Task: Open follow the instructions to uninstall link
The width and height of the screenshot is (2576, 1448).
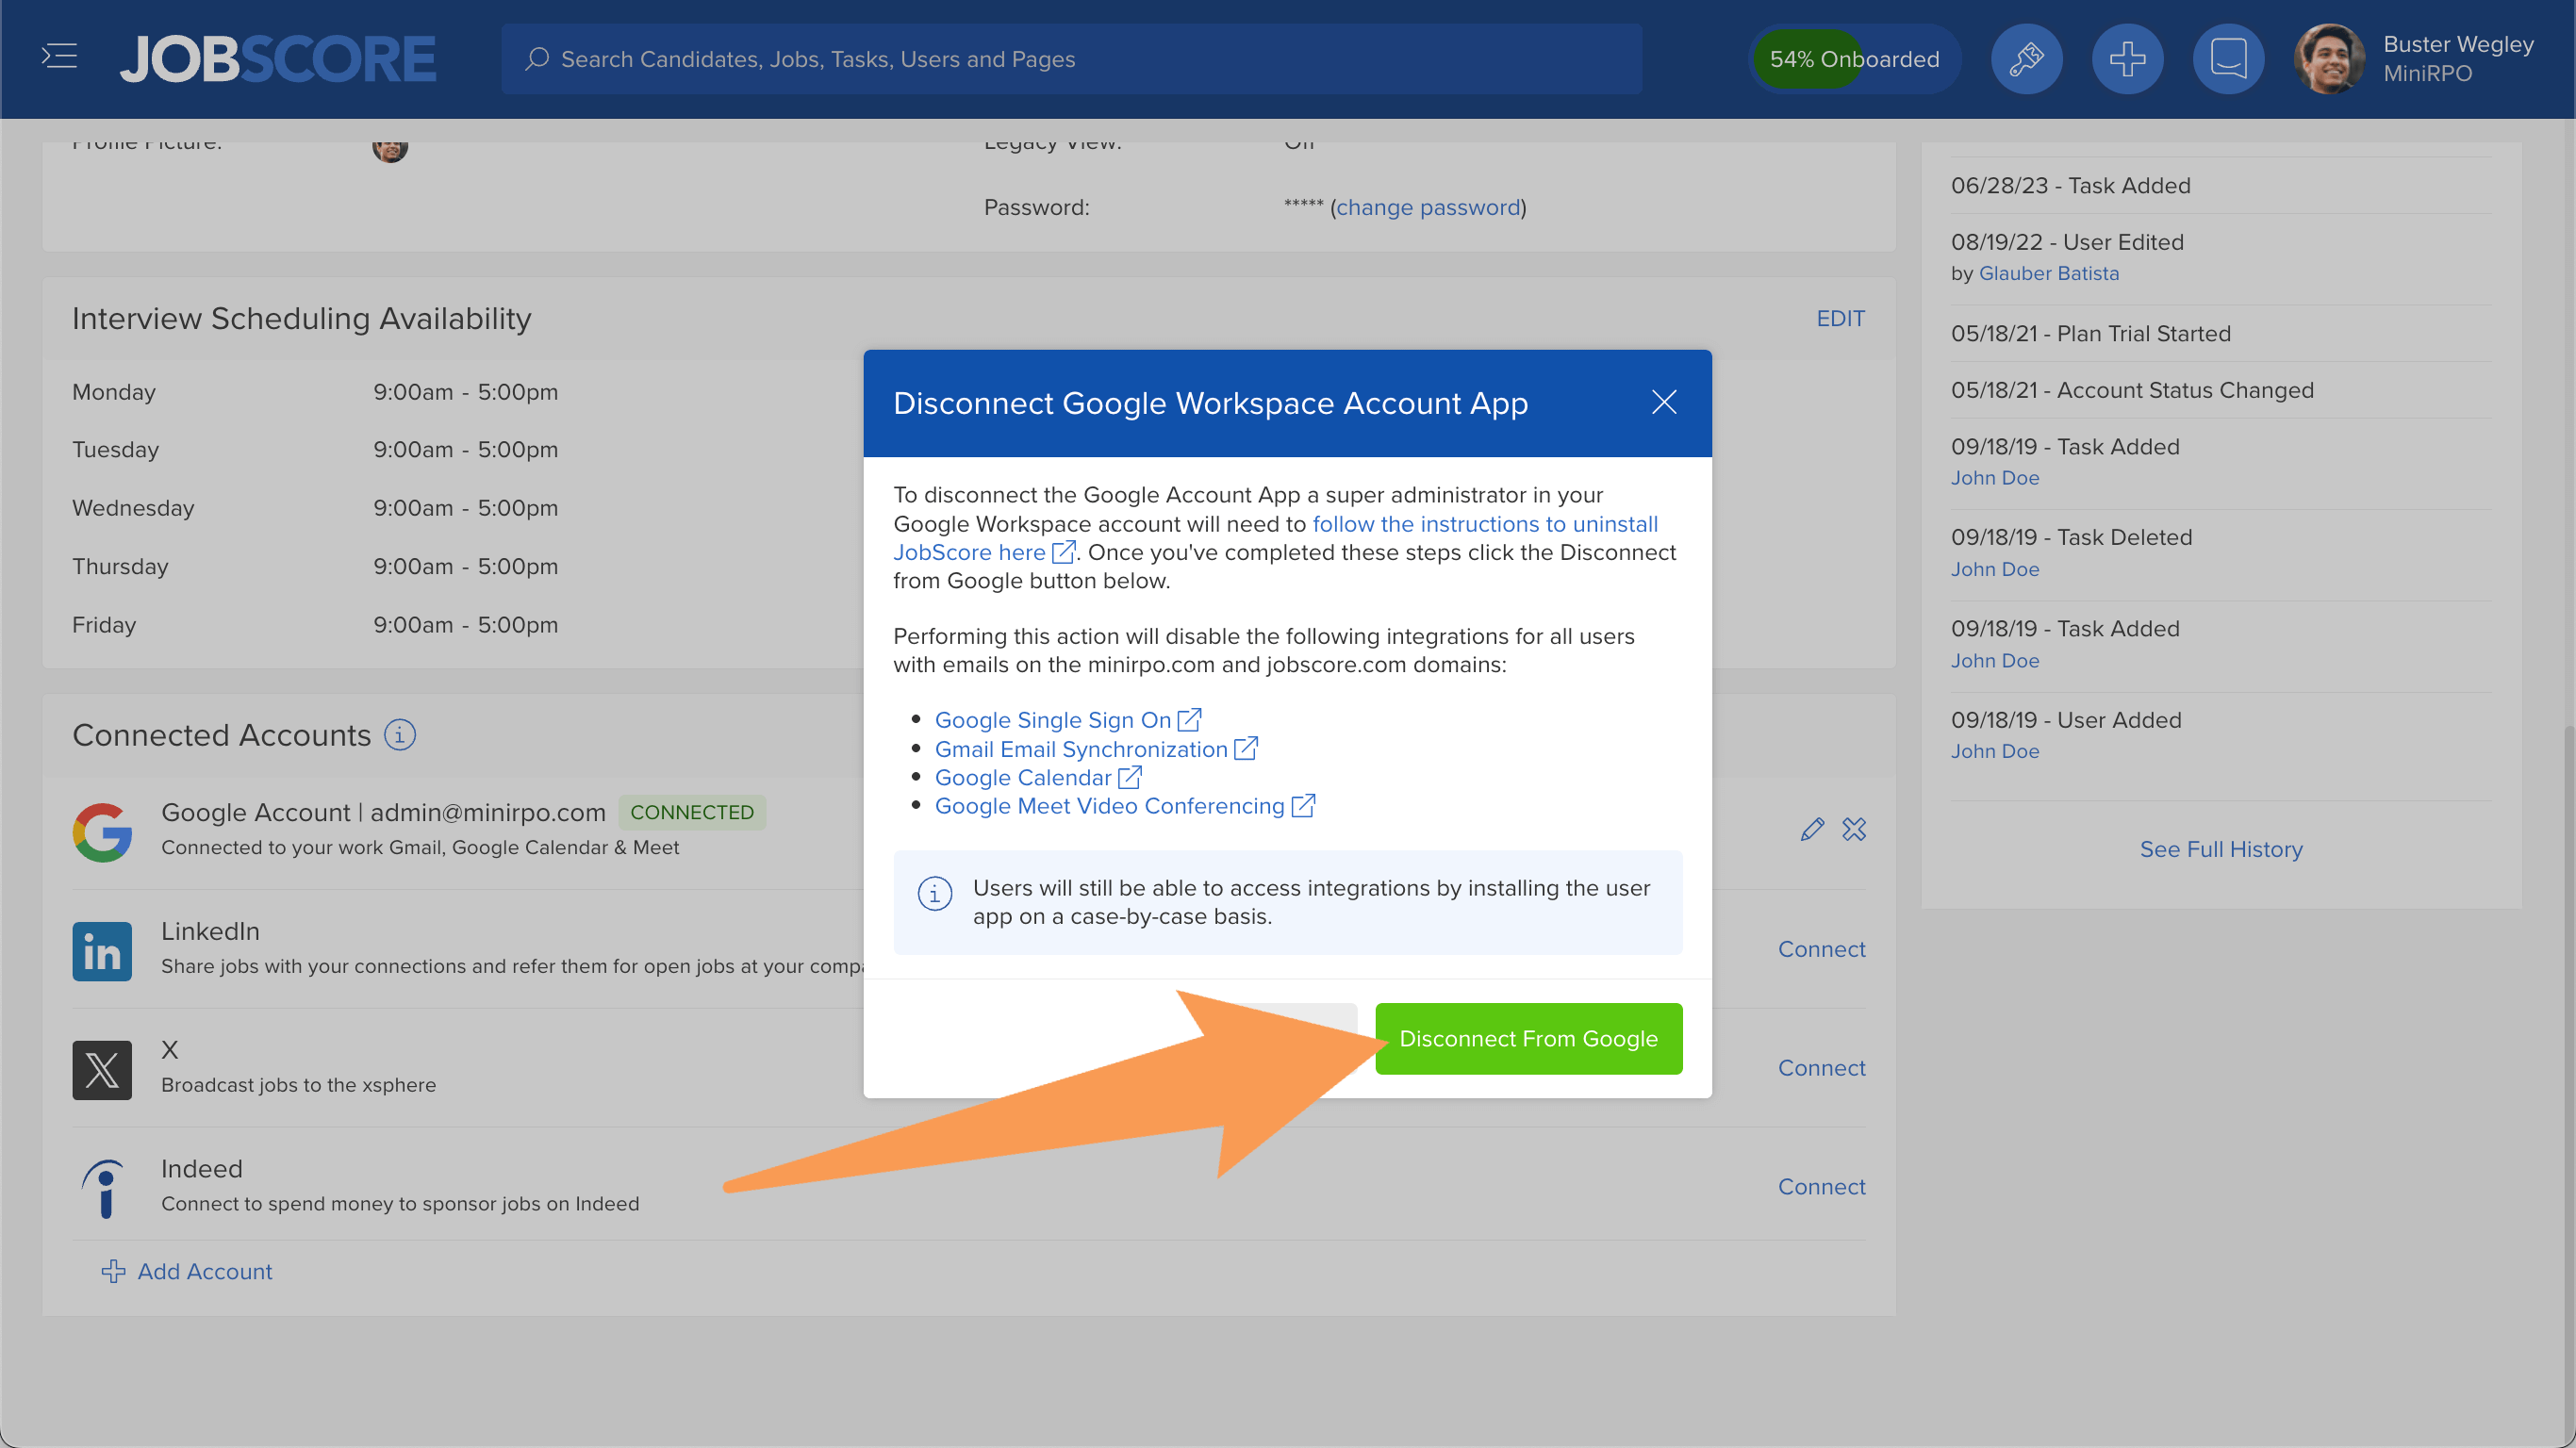Action: (x=1485, y=524)
